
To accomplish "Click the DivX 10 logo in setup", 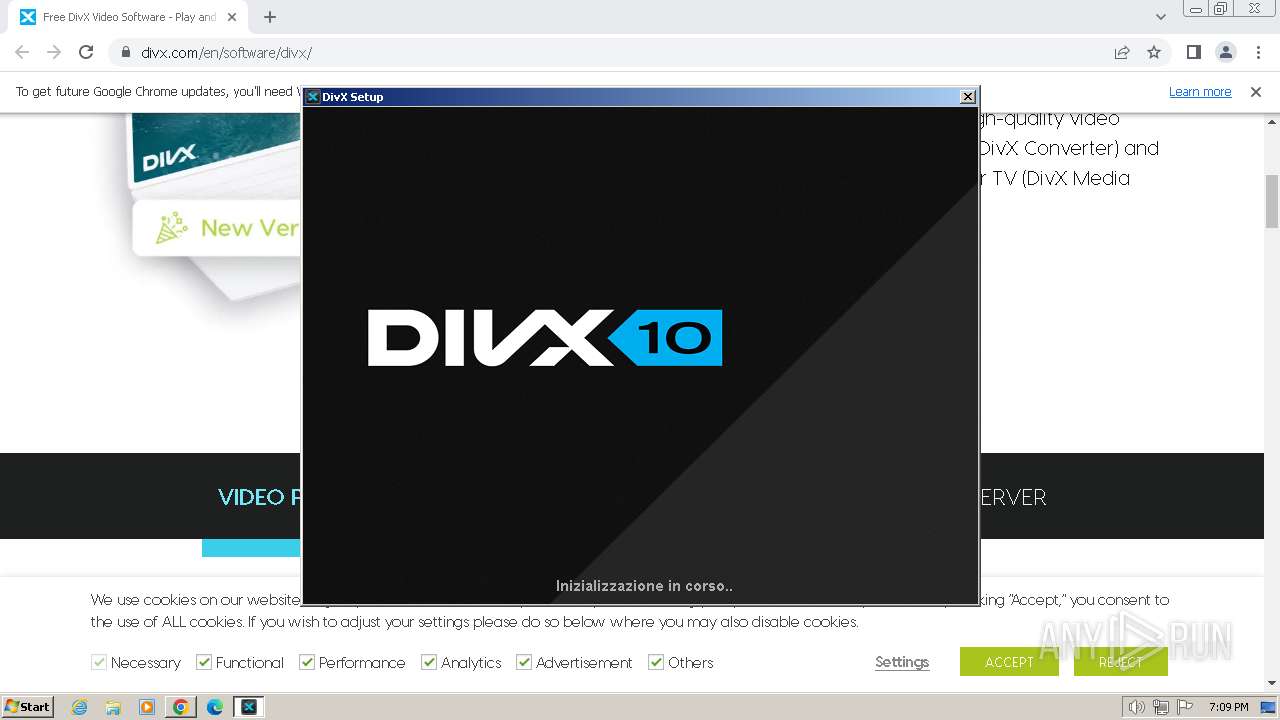I will [545, 338].
